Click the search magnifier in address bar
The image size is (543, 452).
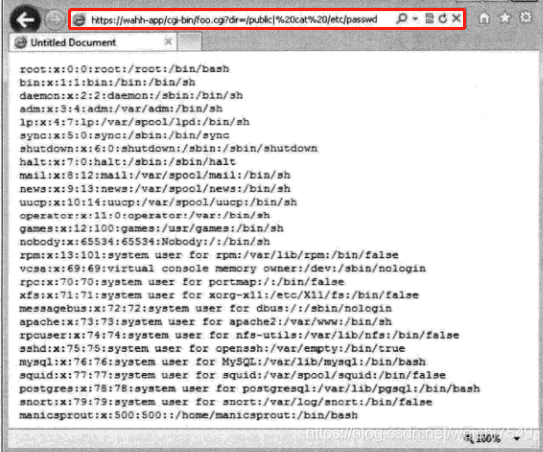(x=401, y=18)
